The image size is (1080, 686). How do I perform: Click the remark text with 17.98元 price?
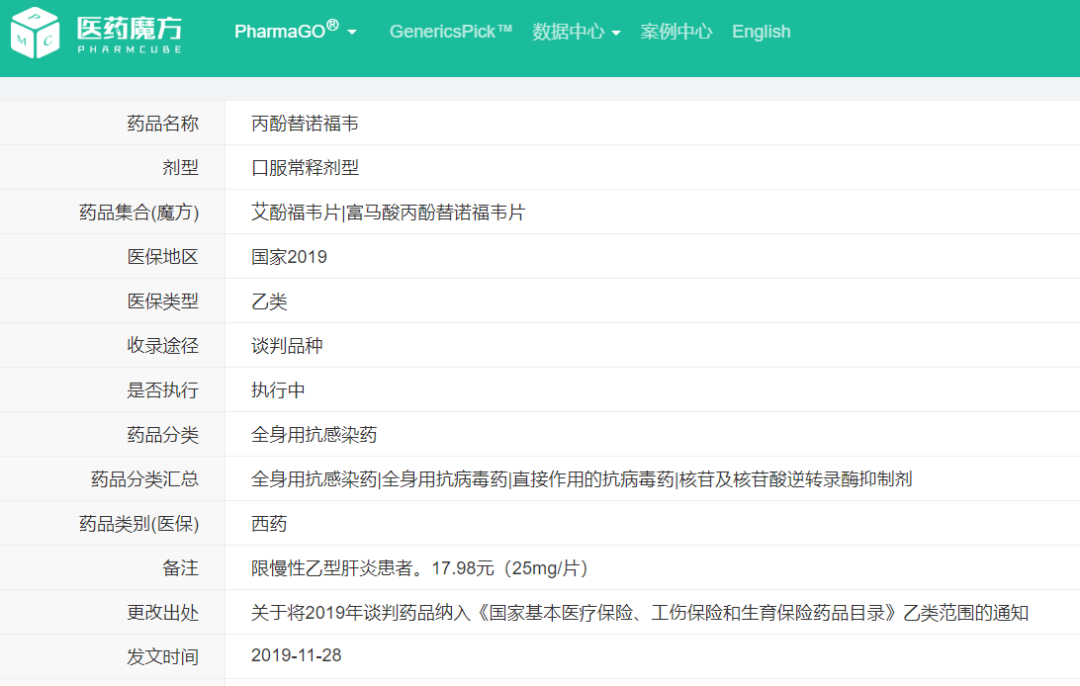click(420, 568)
